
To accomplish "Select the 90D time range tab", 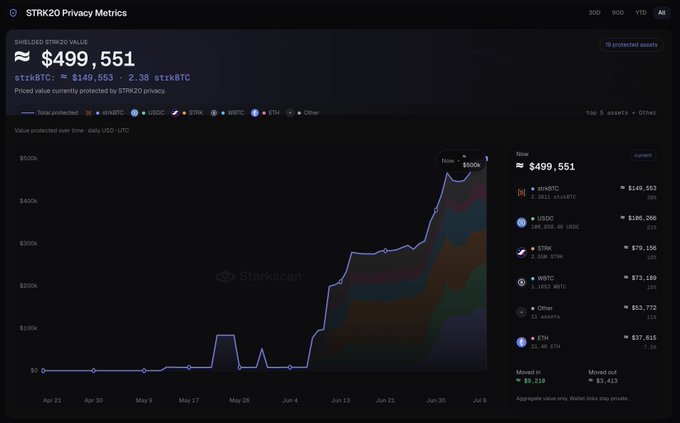I will [x=618, y=13].
